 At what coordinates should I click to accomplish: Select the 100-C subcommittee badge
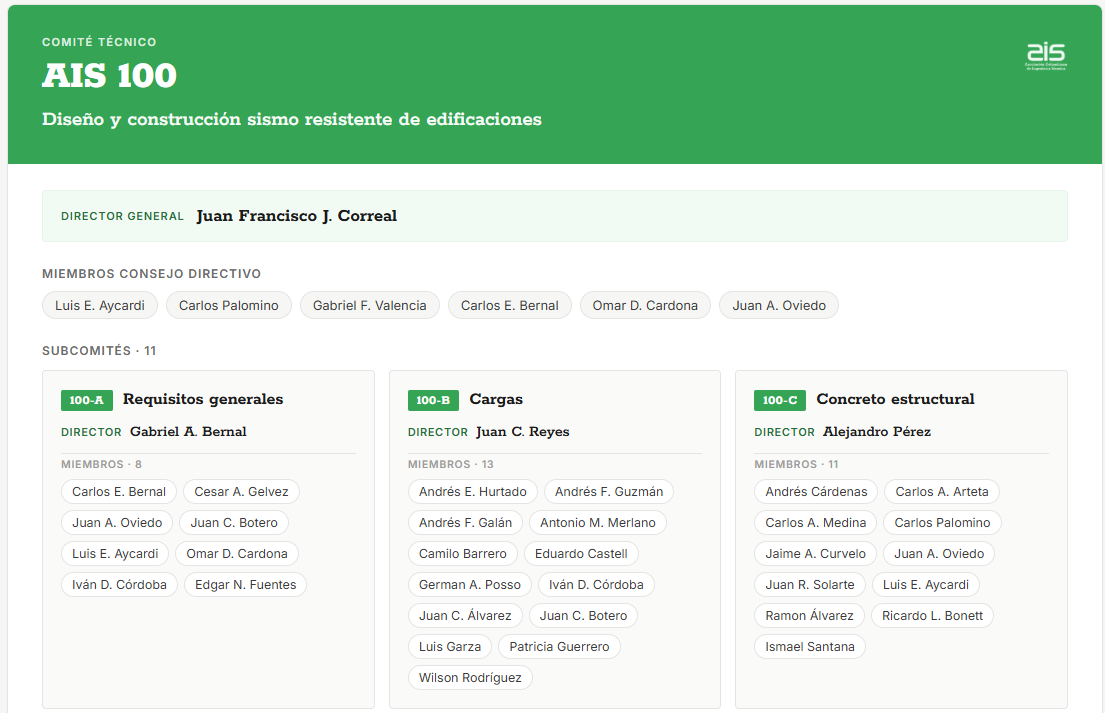click(x=779, y=400)
